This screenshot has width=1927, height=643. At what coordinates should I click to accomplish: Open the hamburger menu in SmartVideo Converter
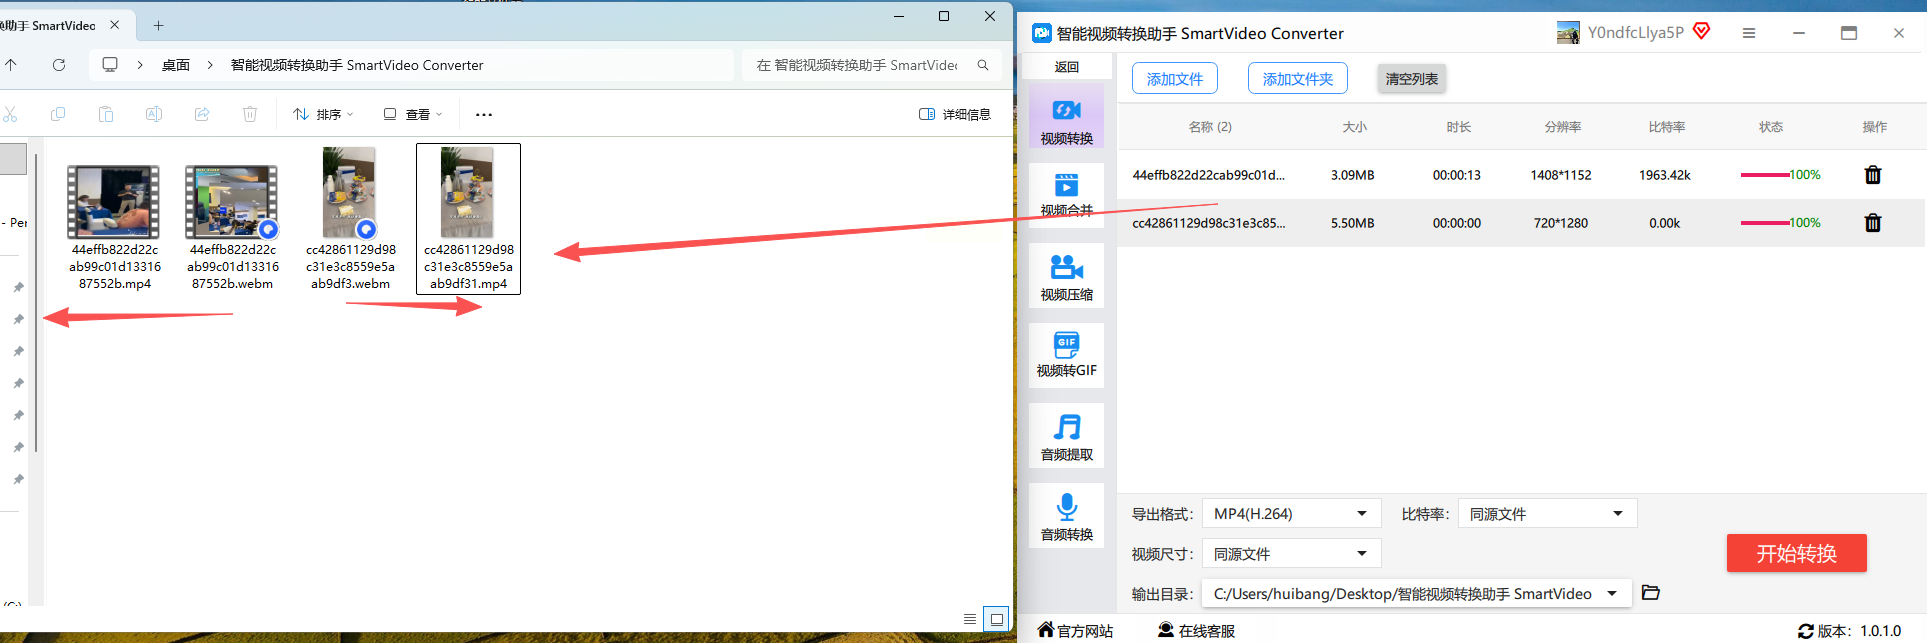click(1749, 33)
